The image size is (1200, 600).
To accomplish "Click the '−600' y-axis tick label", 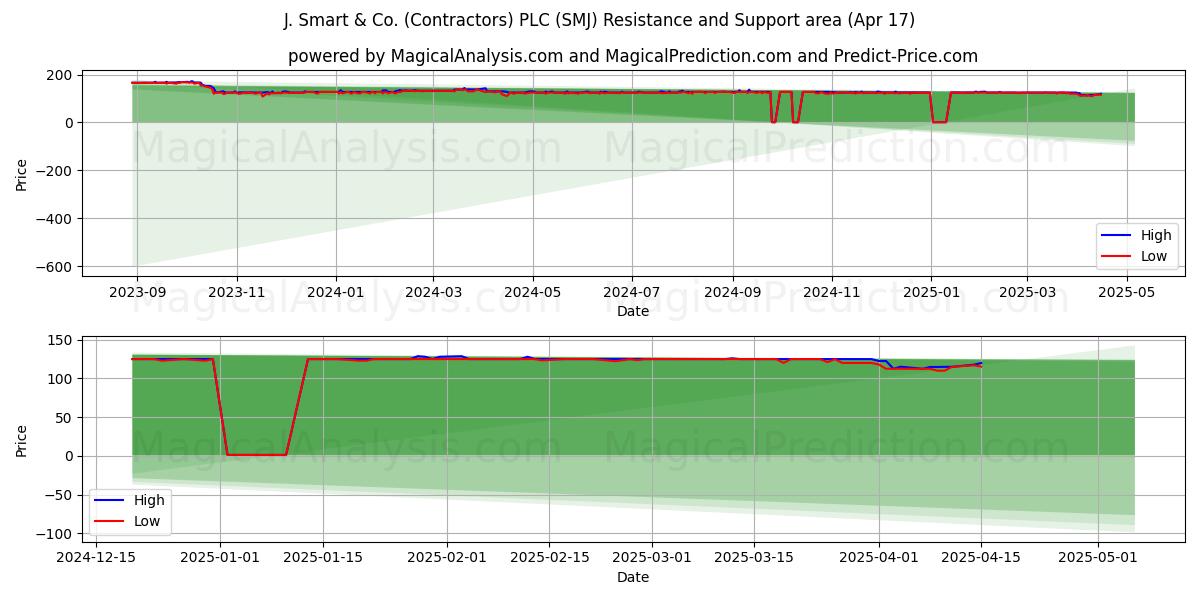I will point(54,267).
